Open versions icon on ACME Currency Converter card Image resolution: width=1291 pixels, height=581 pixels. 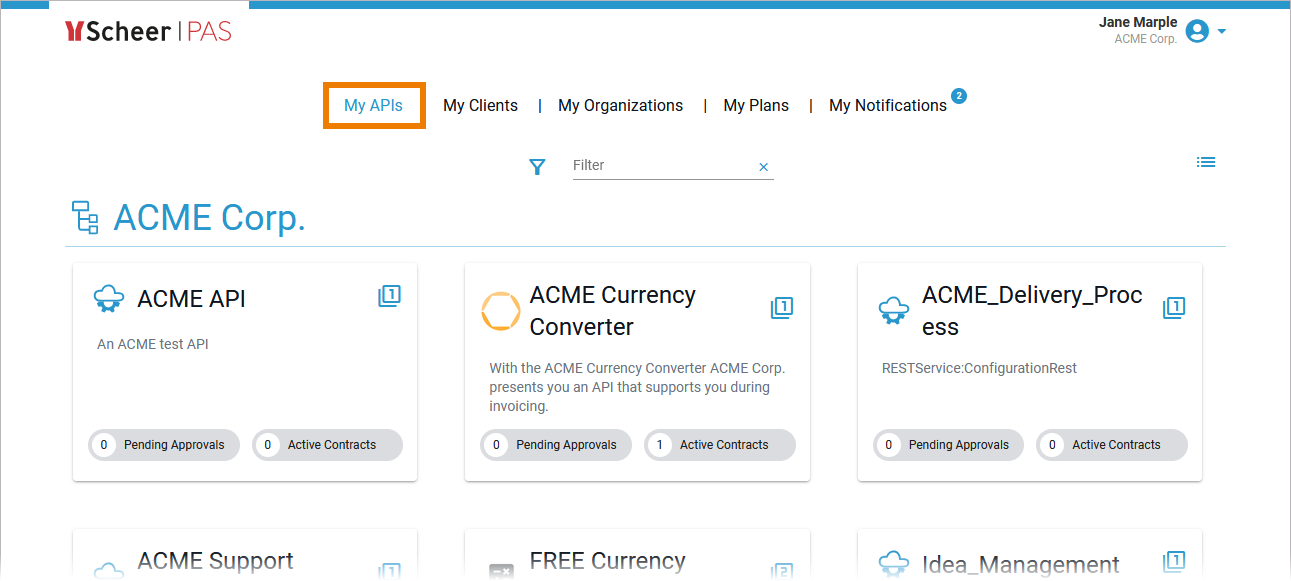(781, 308)
